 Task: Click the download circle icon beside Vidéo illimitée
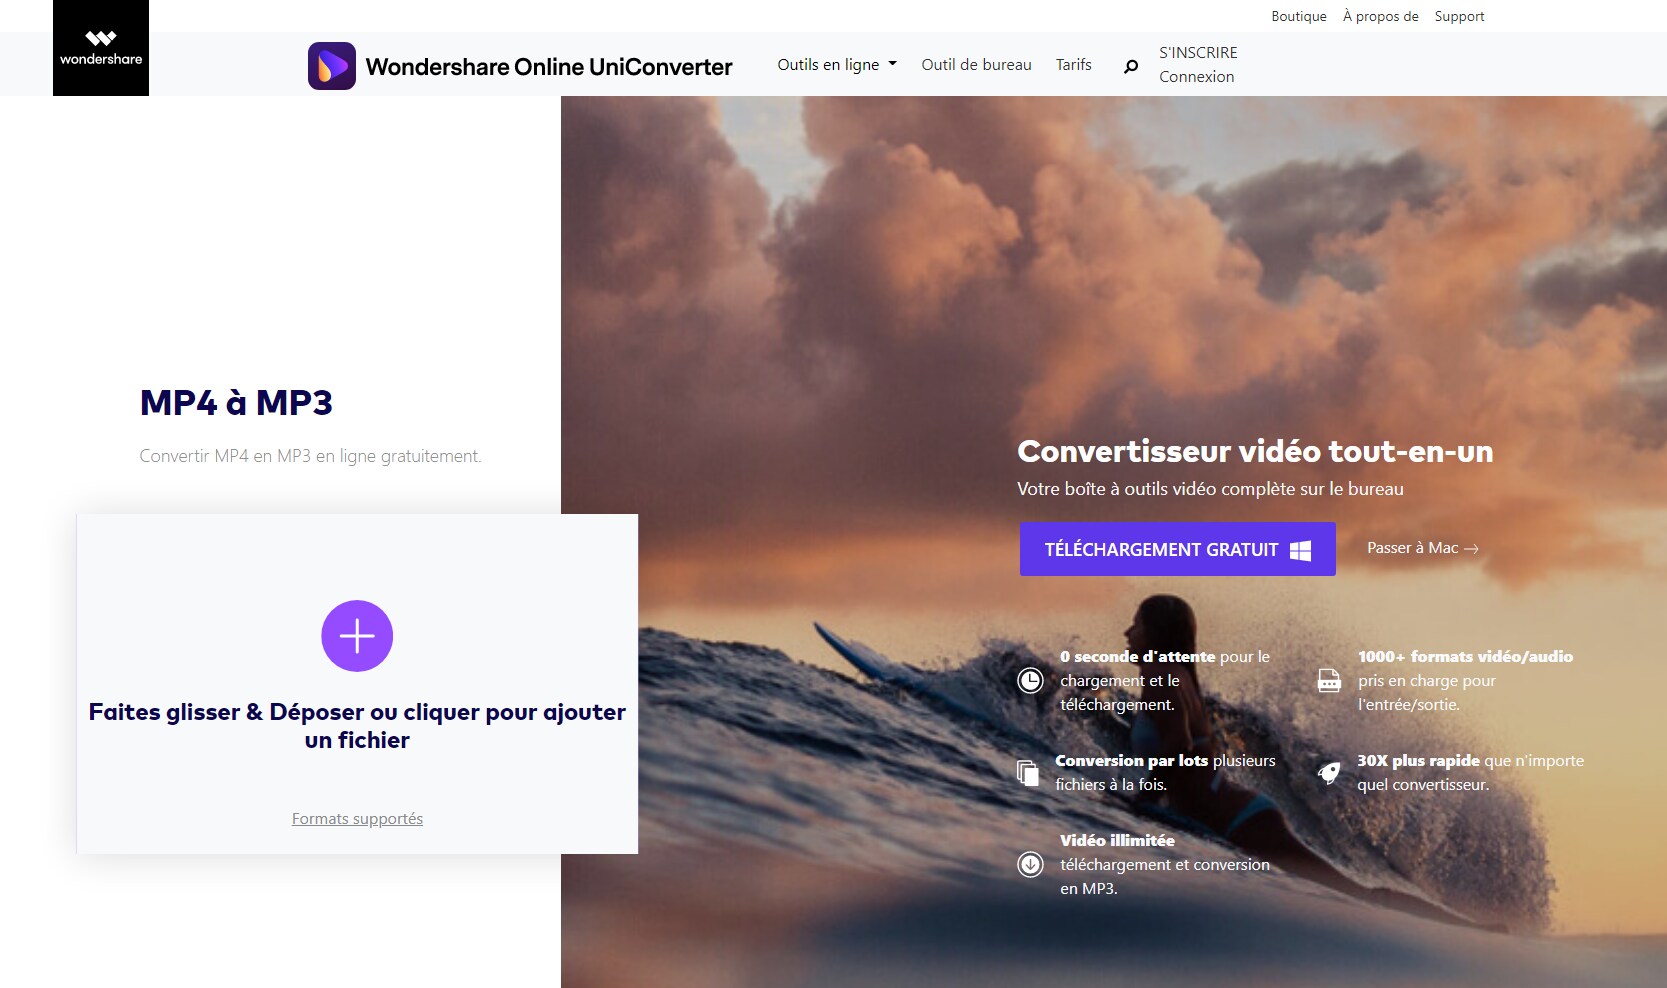[x=1030, y=864]
